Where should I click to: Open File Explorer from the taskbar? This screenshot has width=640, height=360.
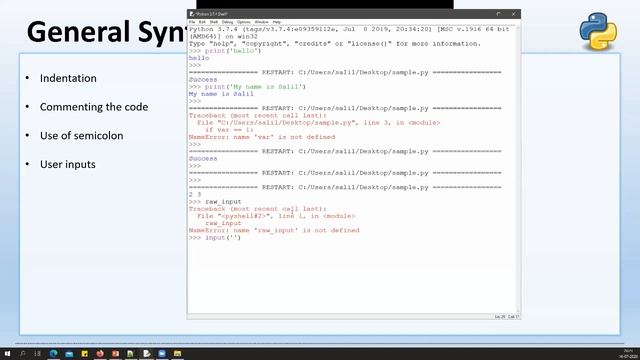pos(178,353)
